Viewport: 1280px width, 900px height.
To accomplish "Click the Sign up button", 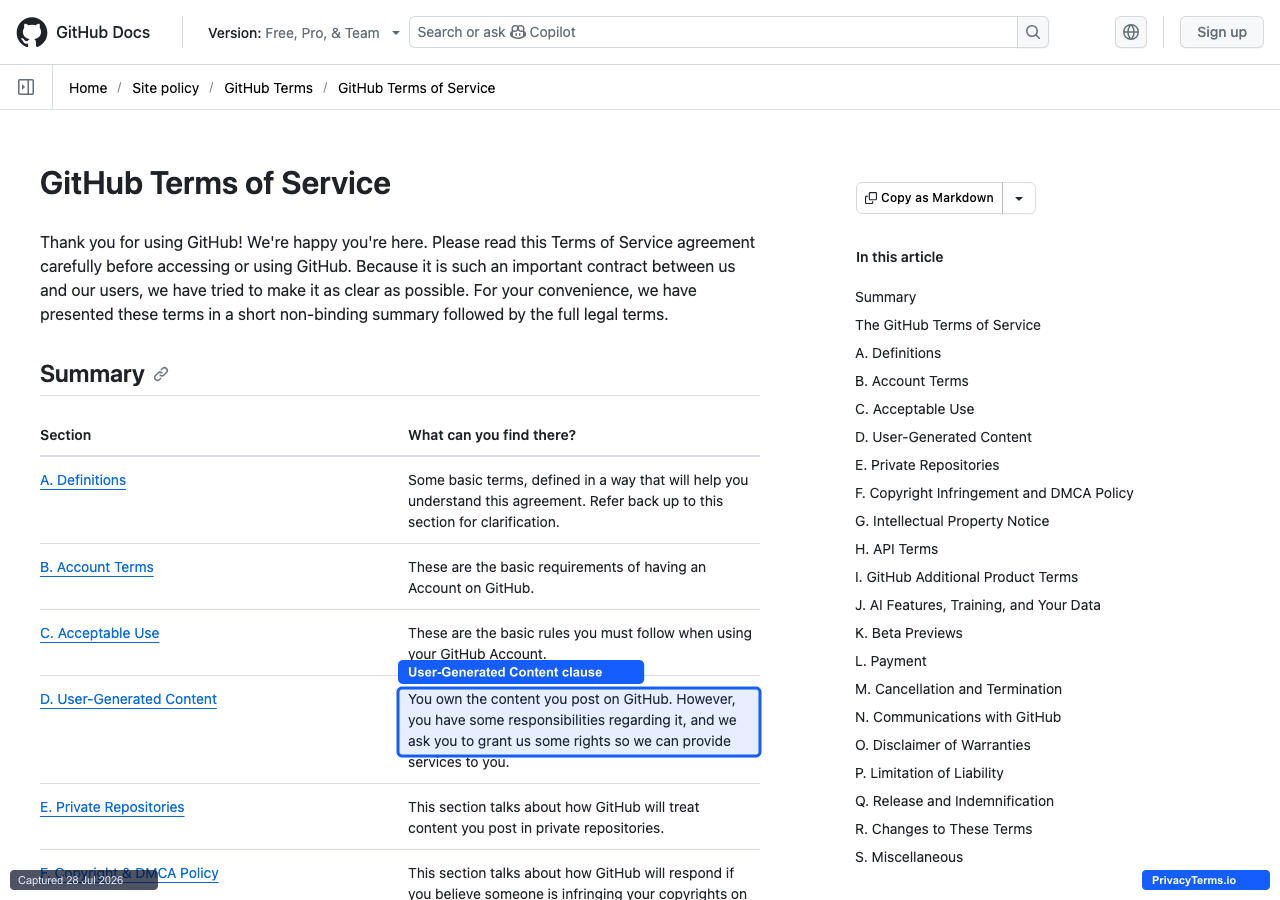I will tap(1222, 32).
